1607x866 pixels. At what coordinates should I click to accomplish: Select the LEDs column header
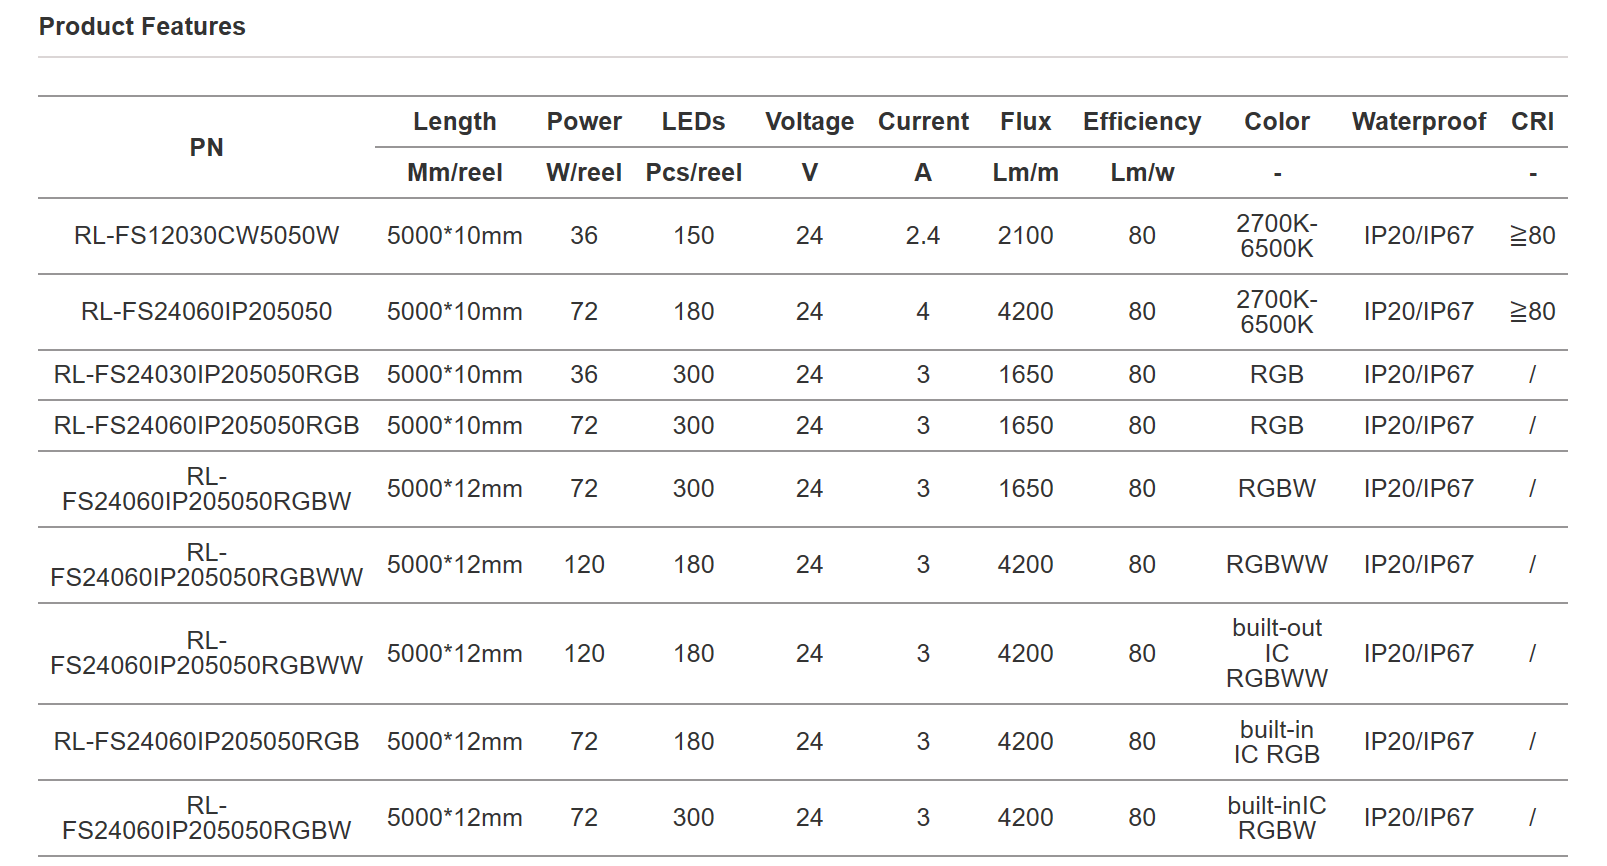[x=693, y=122]
